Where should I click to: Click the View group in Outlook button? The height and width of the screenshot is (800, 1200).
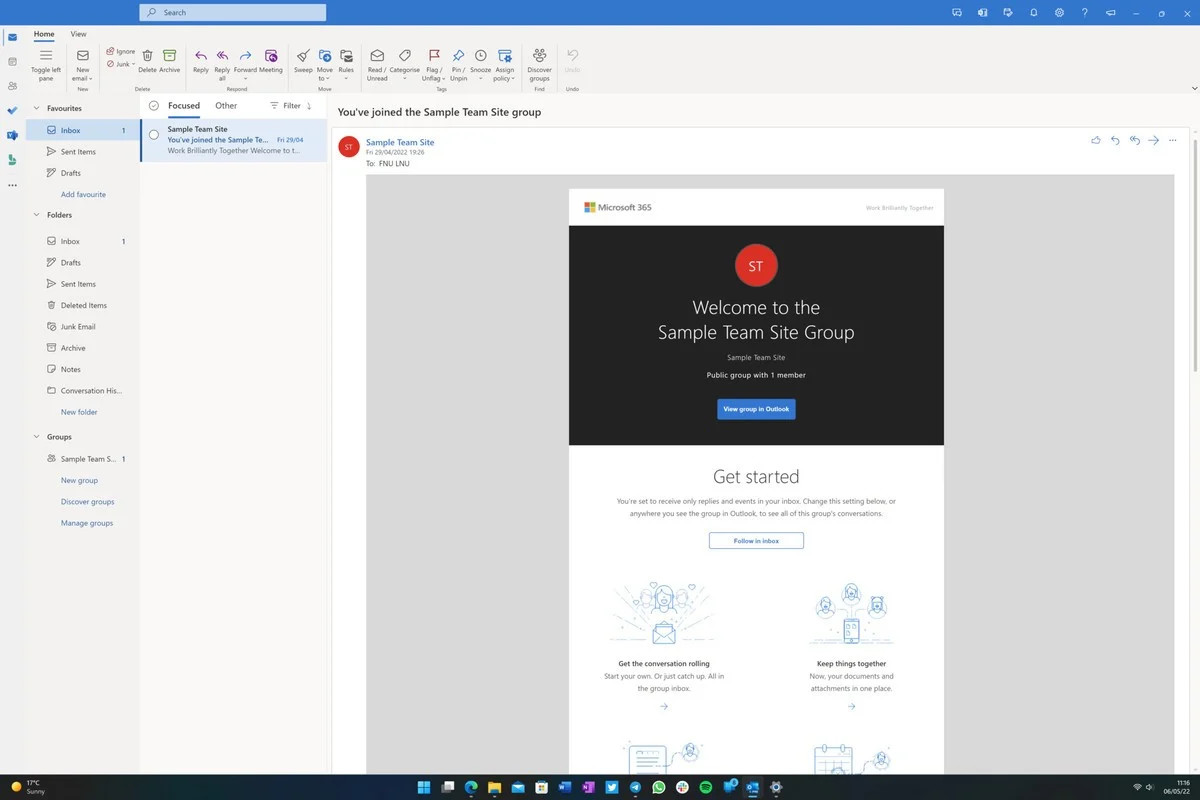(756, 409)
